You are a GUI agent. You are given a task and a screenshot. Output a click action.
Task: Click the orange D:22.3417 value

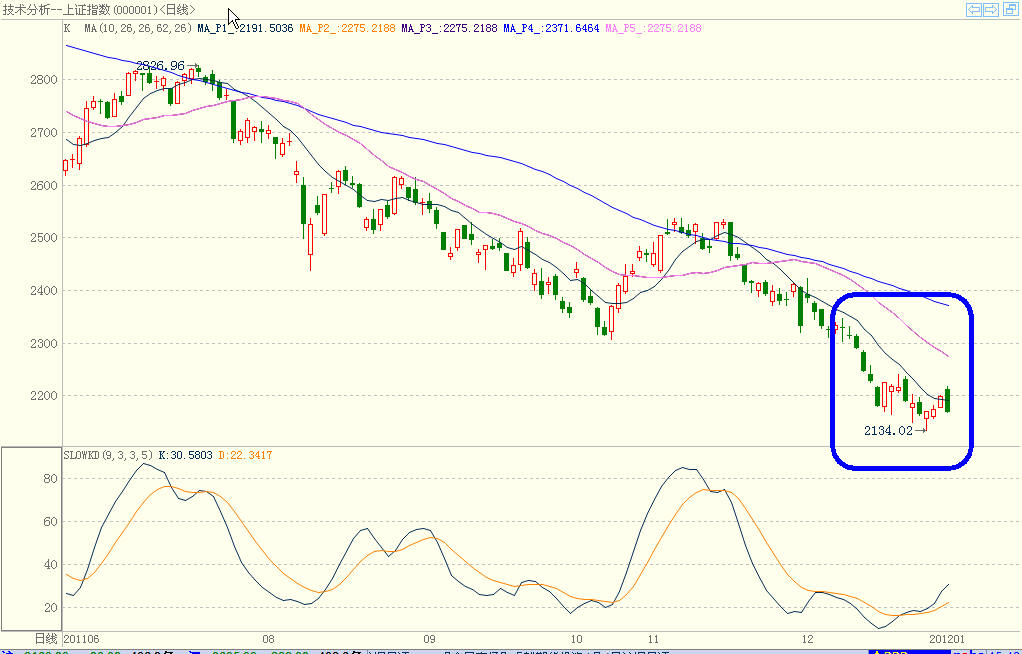click(245, 455)
